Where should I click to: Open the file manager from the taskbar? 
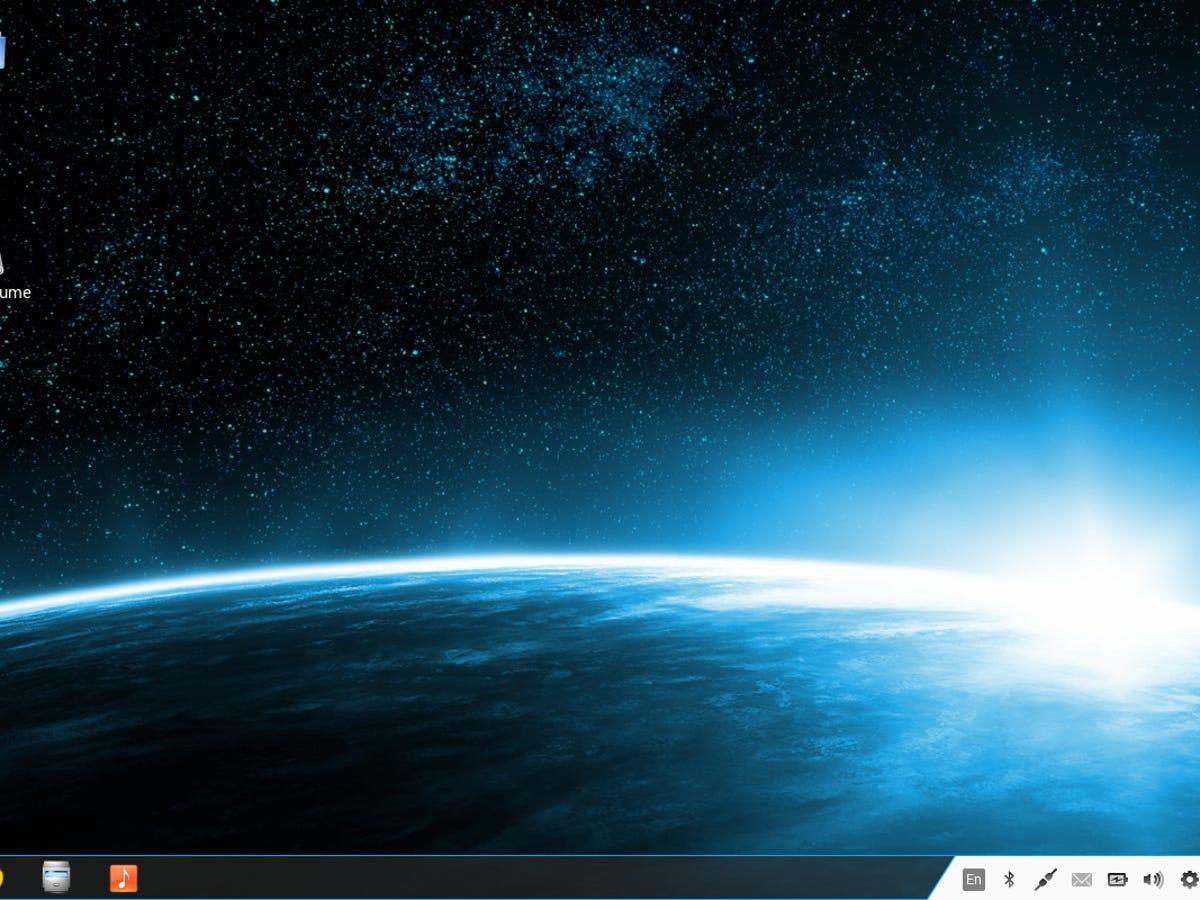tap(56, 877)
